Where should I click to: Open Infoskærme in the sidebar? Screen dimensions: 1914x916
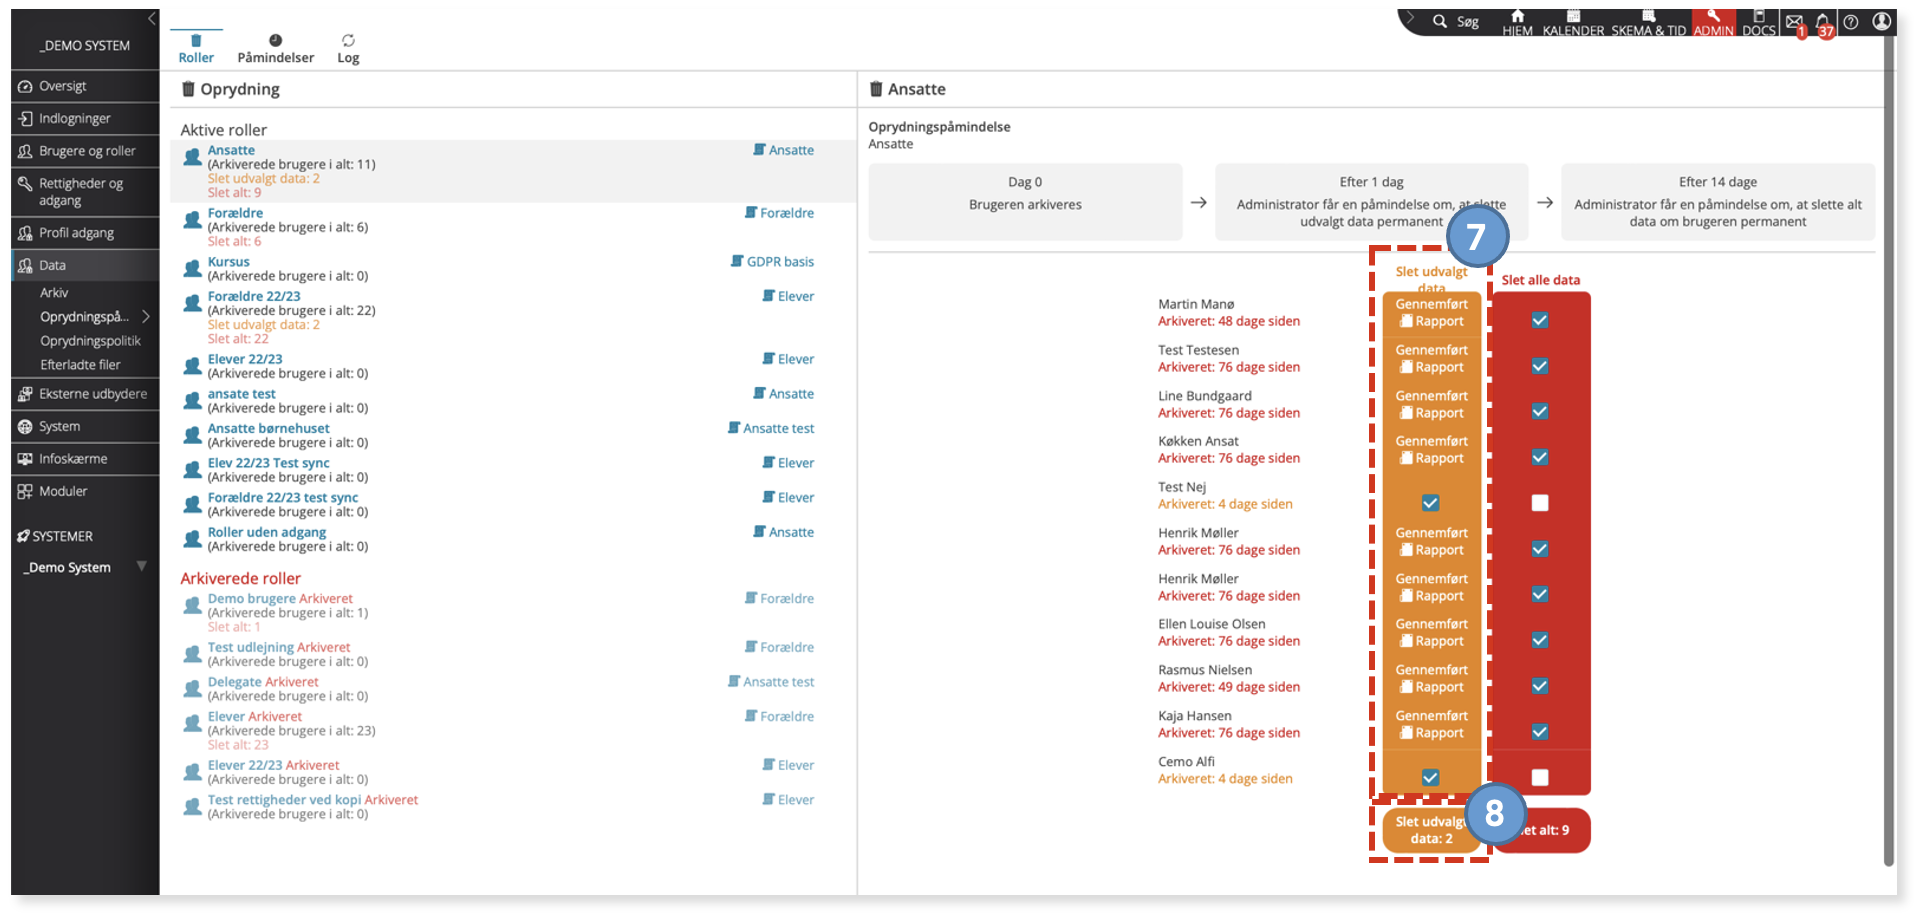coord(85,459)
